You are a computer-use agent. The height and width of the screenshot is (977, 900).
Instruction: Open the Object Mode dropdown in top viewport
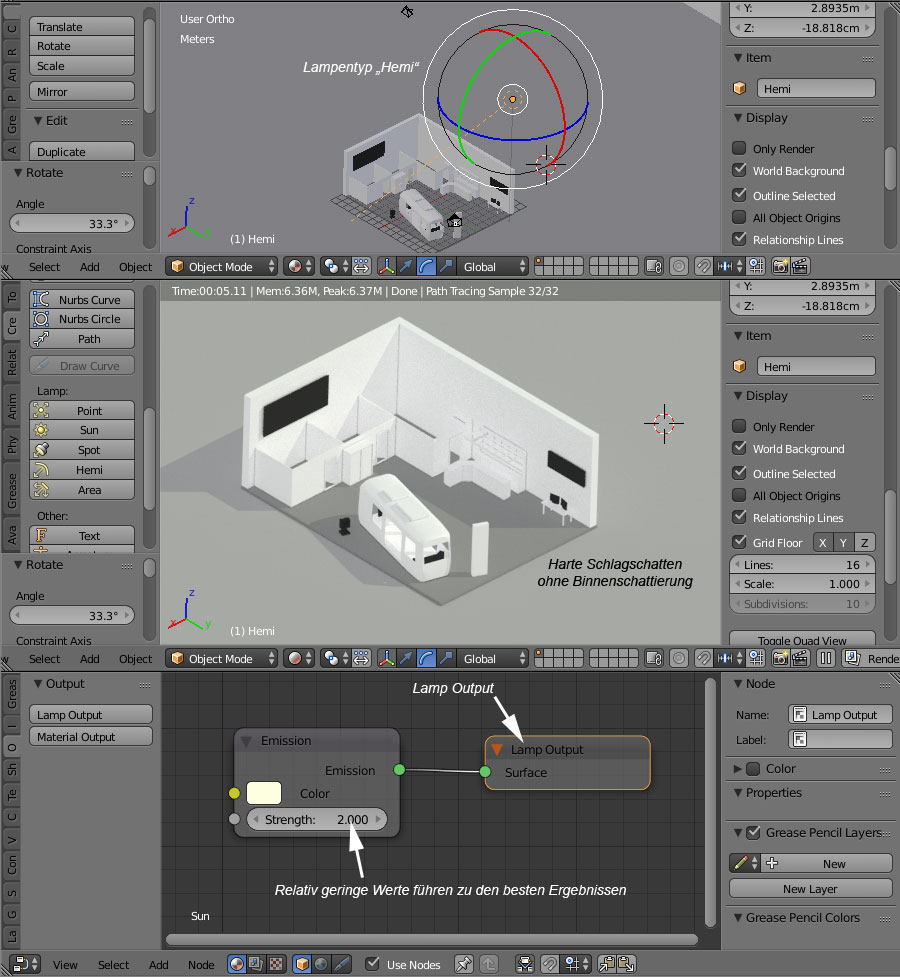222,267
